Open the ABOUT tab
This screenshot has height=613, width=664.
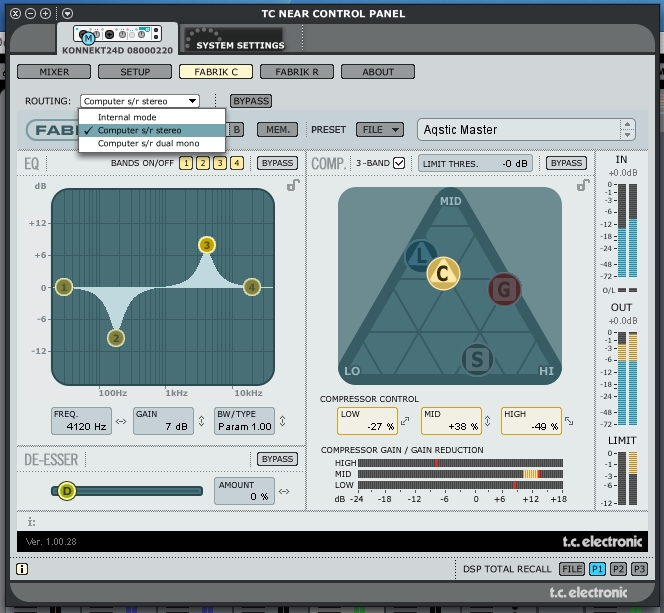click(378, 72)
